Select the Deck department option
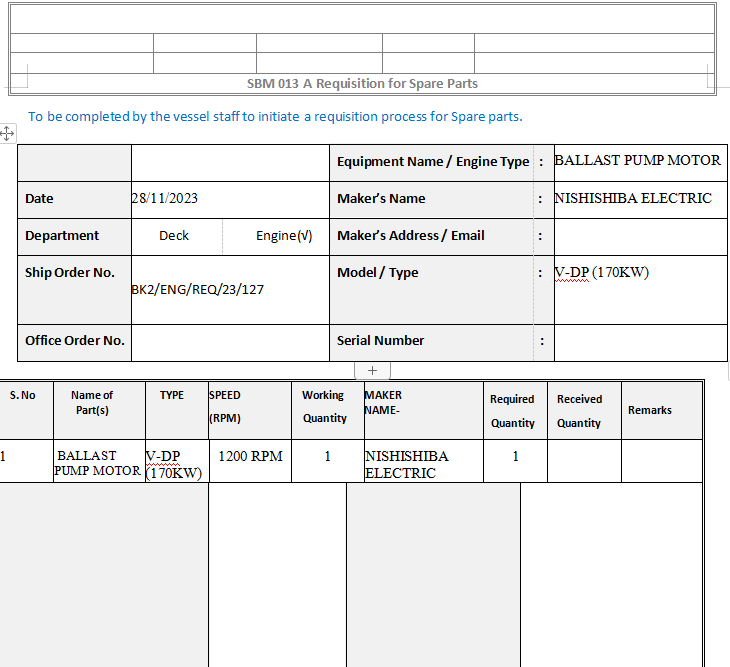Image resolution: width=730 pixels, height=667 pixels. 174,236
